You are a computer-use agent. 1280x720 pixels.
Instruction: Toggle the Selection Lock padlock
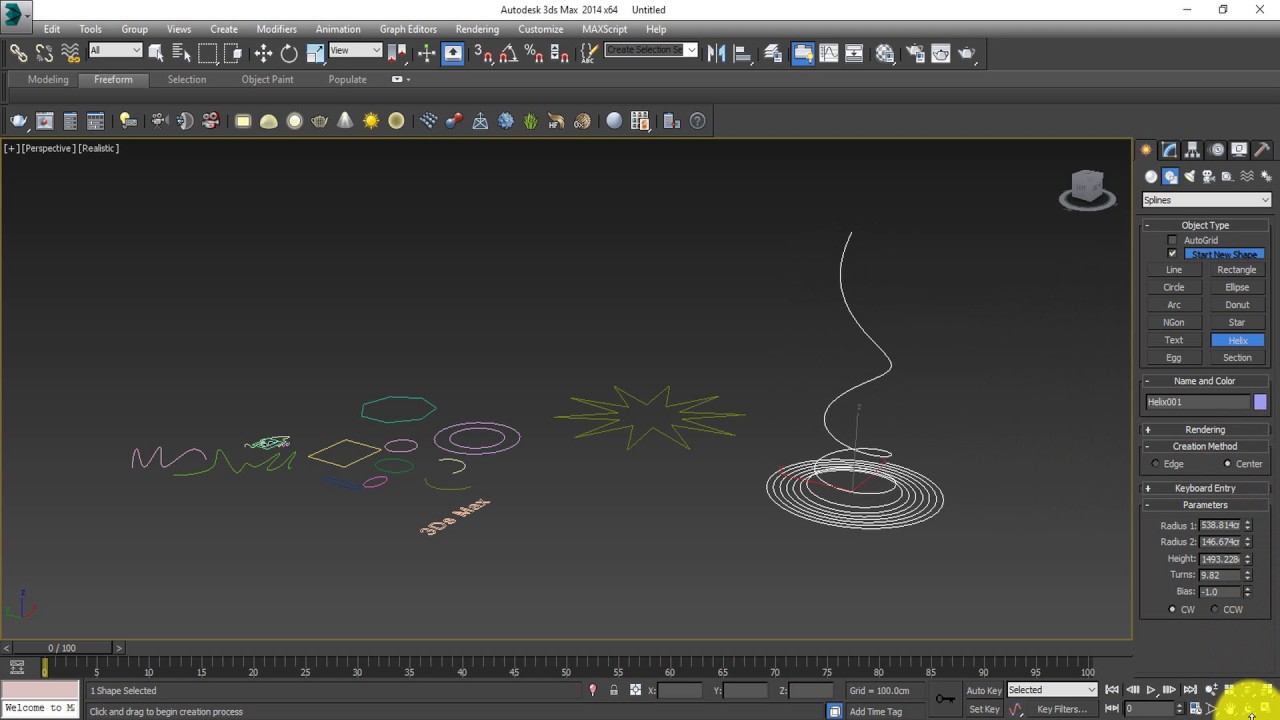tap(613, 690)
